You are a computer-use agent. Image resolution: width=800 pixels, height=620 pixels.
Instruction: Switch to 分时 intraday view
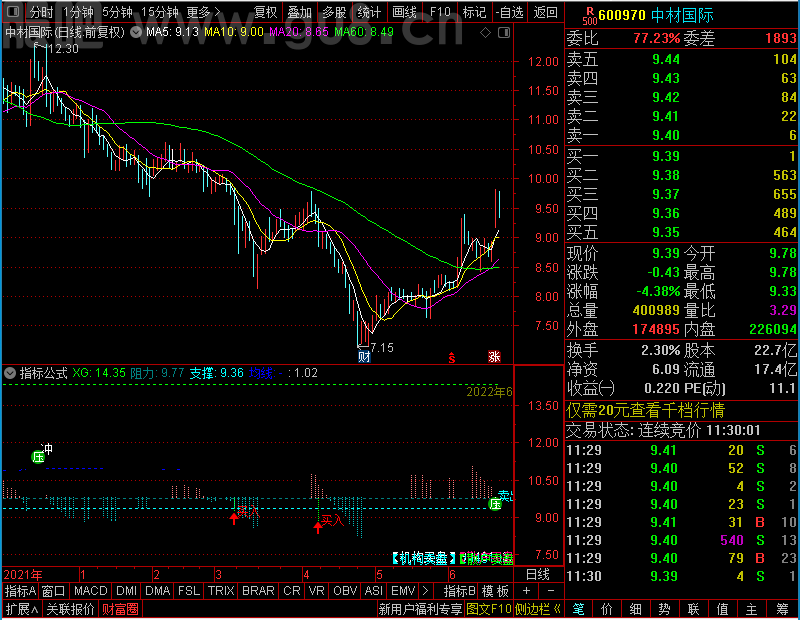pyautogui.click(x=41, y=12)
